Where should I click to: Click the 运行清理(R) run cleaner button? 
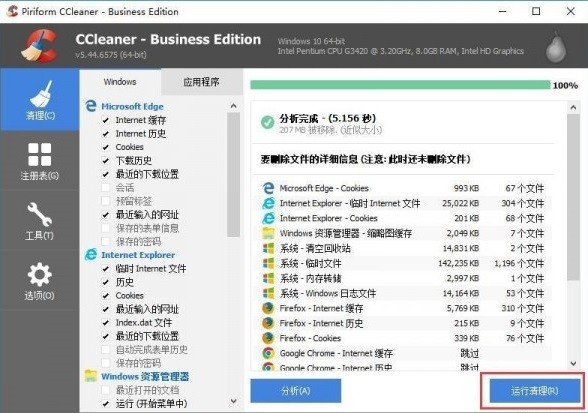[x=535, y=391]
